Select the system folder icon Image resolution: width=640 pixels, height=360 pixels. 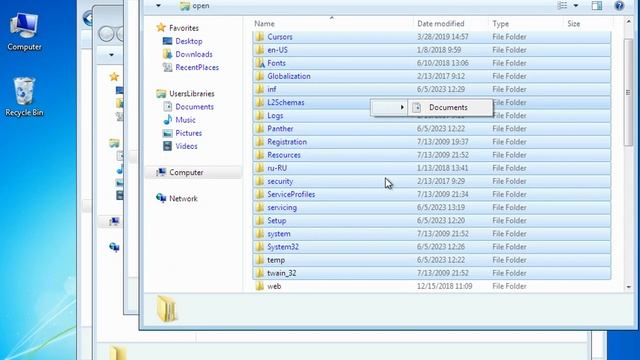point(260,233)
